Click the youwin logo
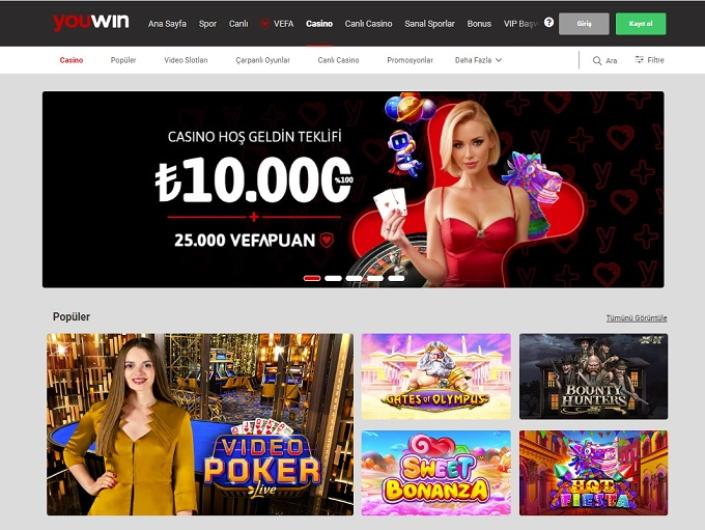 tap(91, 22)
